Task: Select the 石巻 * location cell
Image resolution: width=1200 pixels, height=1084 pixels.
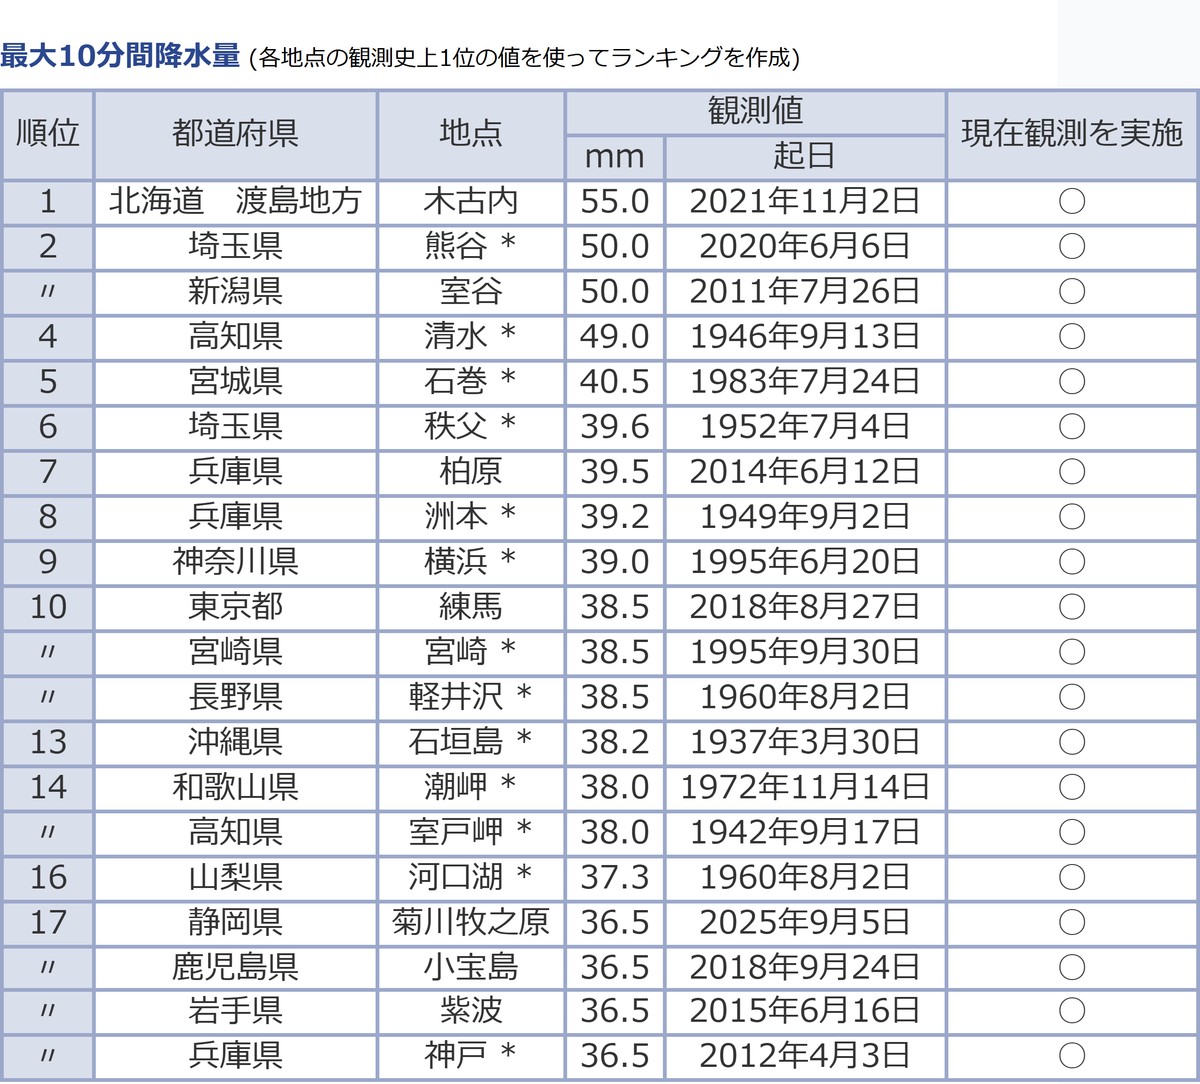Action: [x=471, y=382]
